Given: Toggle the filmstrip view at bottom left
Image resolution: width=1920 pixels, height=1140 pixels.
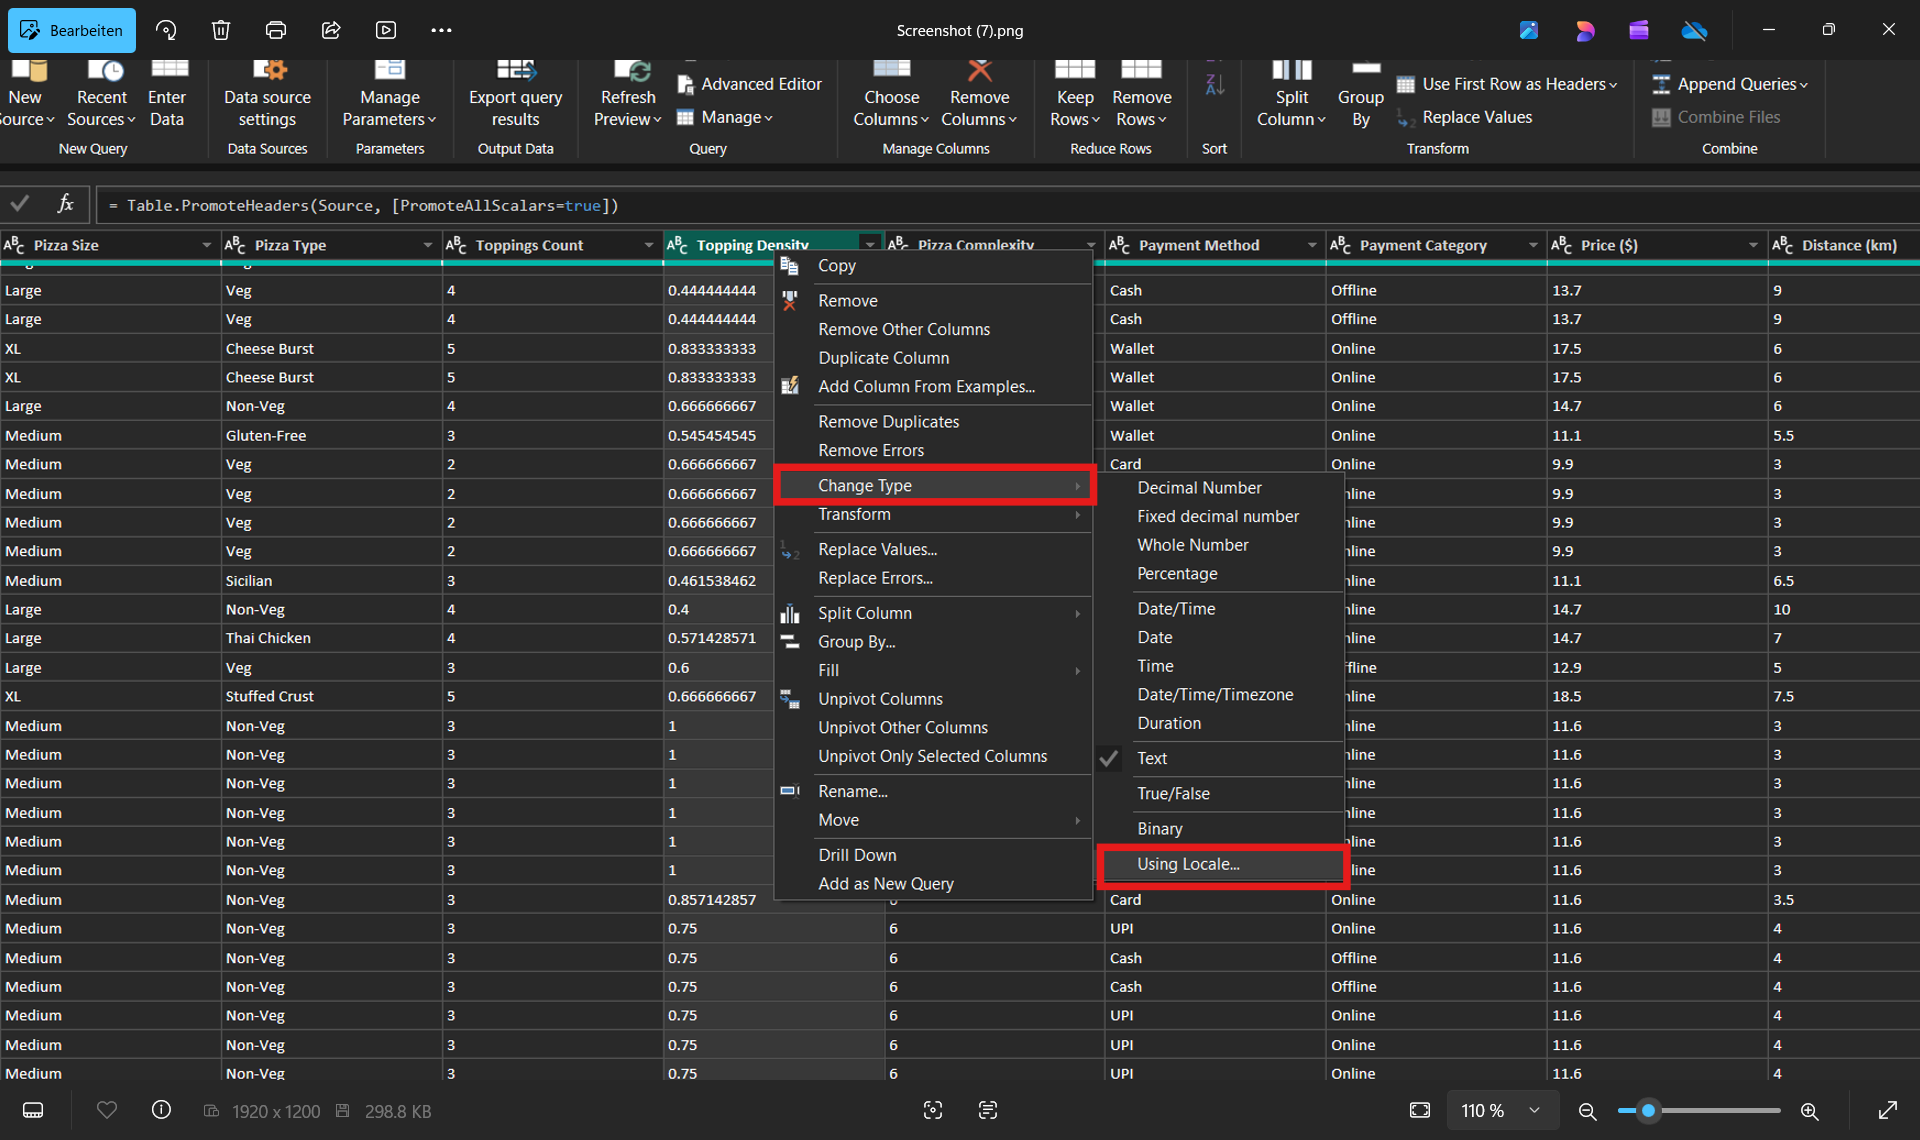Looking at the screenshot, I should [x=33, y=1110].
